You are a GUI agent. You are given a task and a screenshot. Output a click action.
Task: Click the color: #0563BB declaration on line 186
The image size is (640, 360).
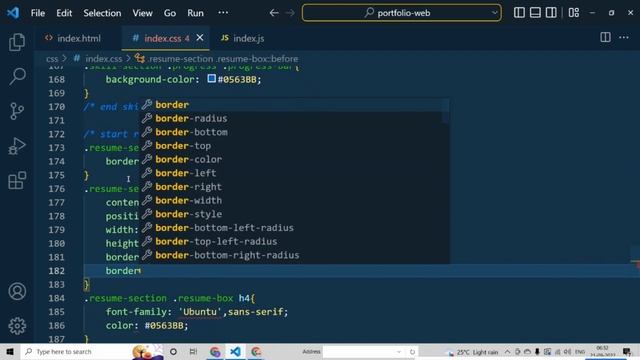click(147, 326)
